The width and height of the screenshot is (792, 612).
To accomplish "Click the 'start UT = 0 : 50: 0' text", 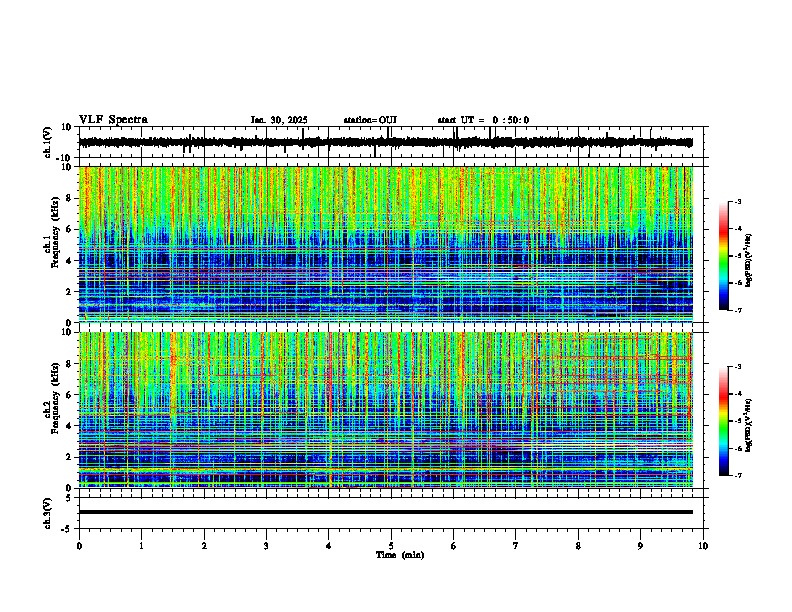I will [483, 120].
